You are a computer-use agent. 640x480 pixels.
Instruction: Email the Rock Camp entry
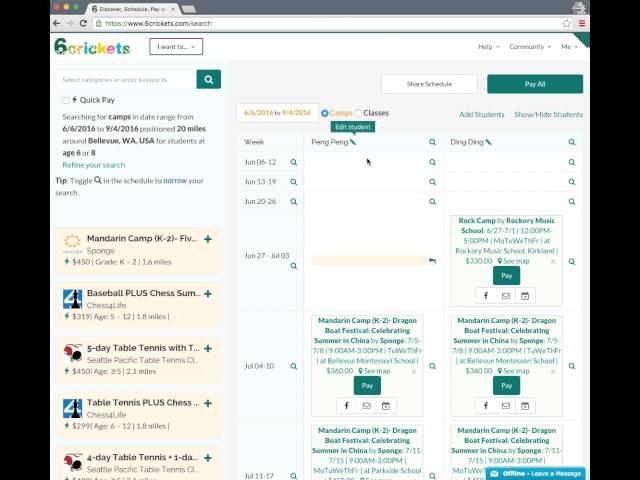506,296
